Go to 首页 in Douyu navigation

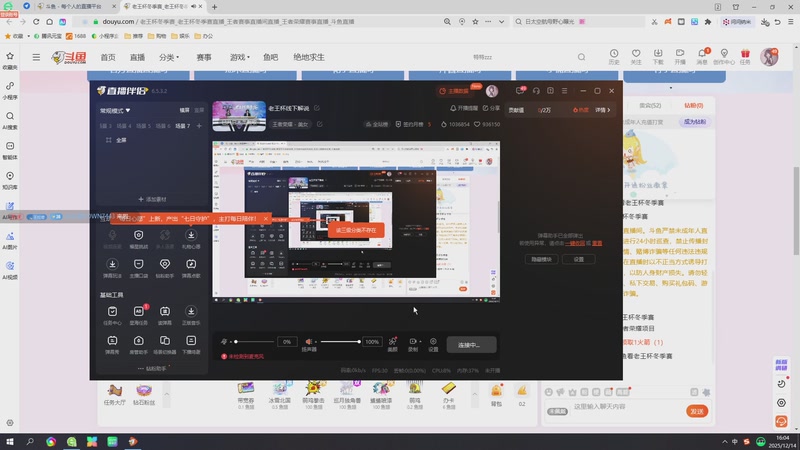click(108, 57)
